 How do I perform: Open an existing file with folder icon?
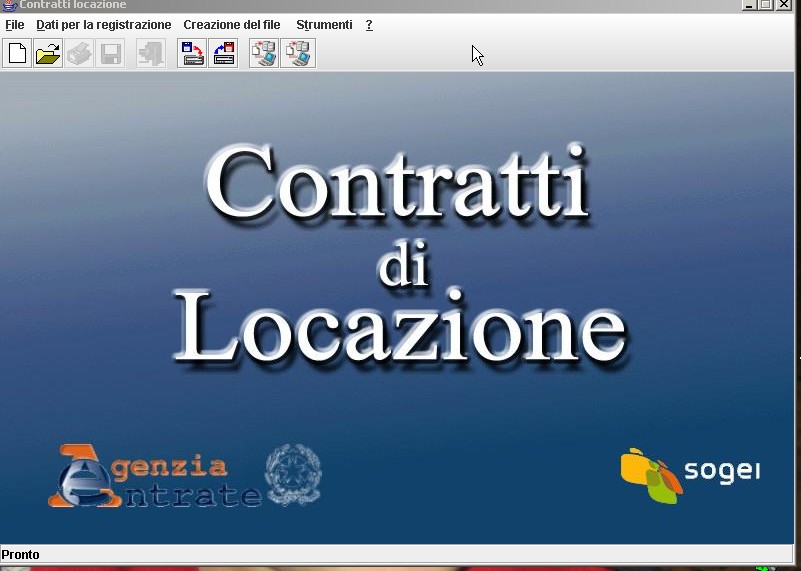(48, 53)
